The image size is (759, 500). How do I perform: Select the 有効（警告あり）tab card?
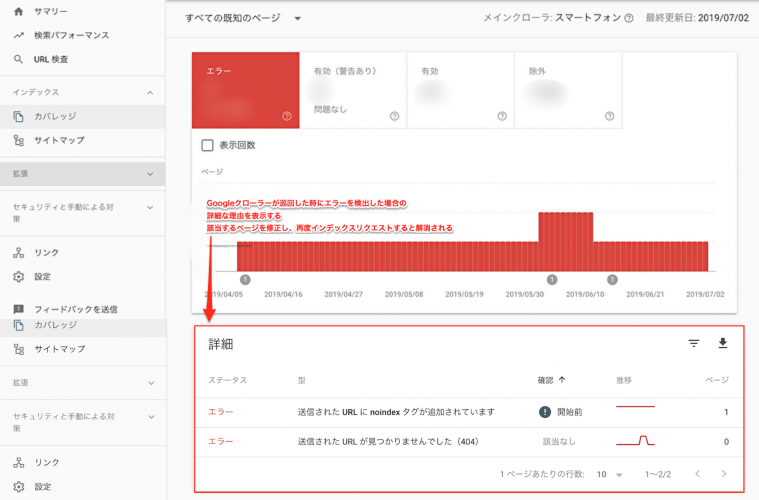coord(353,90)
